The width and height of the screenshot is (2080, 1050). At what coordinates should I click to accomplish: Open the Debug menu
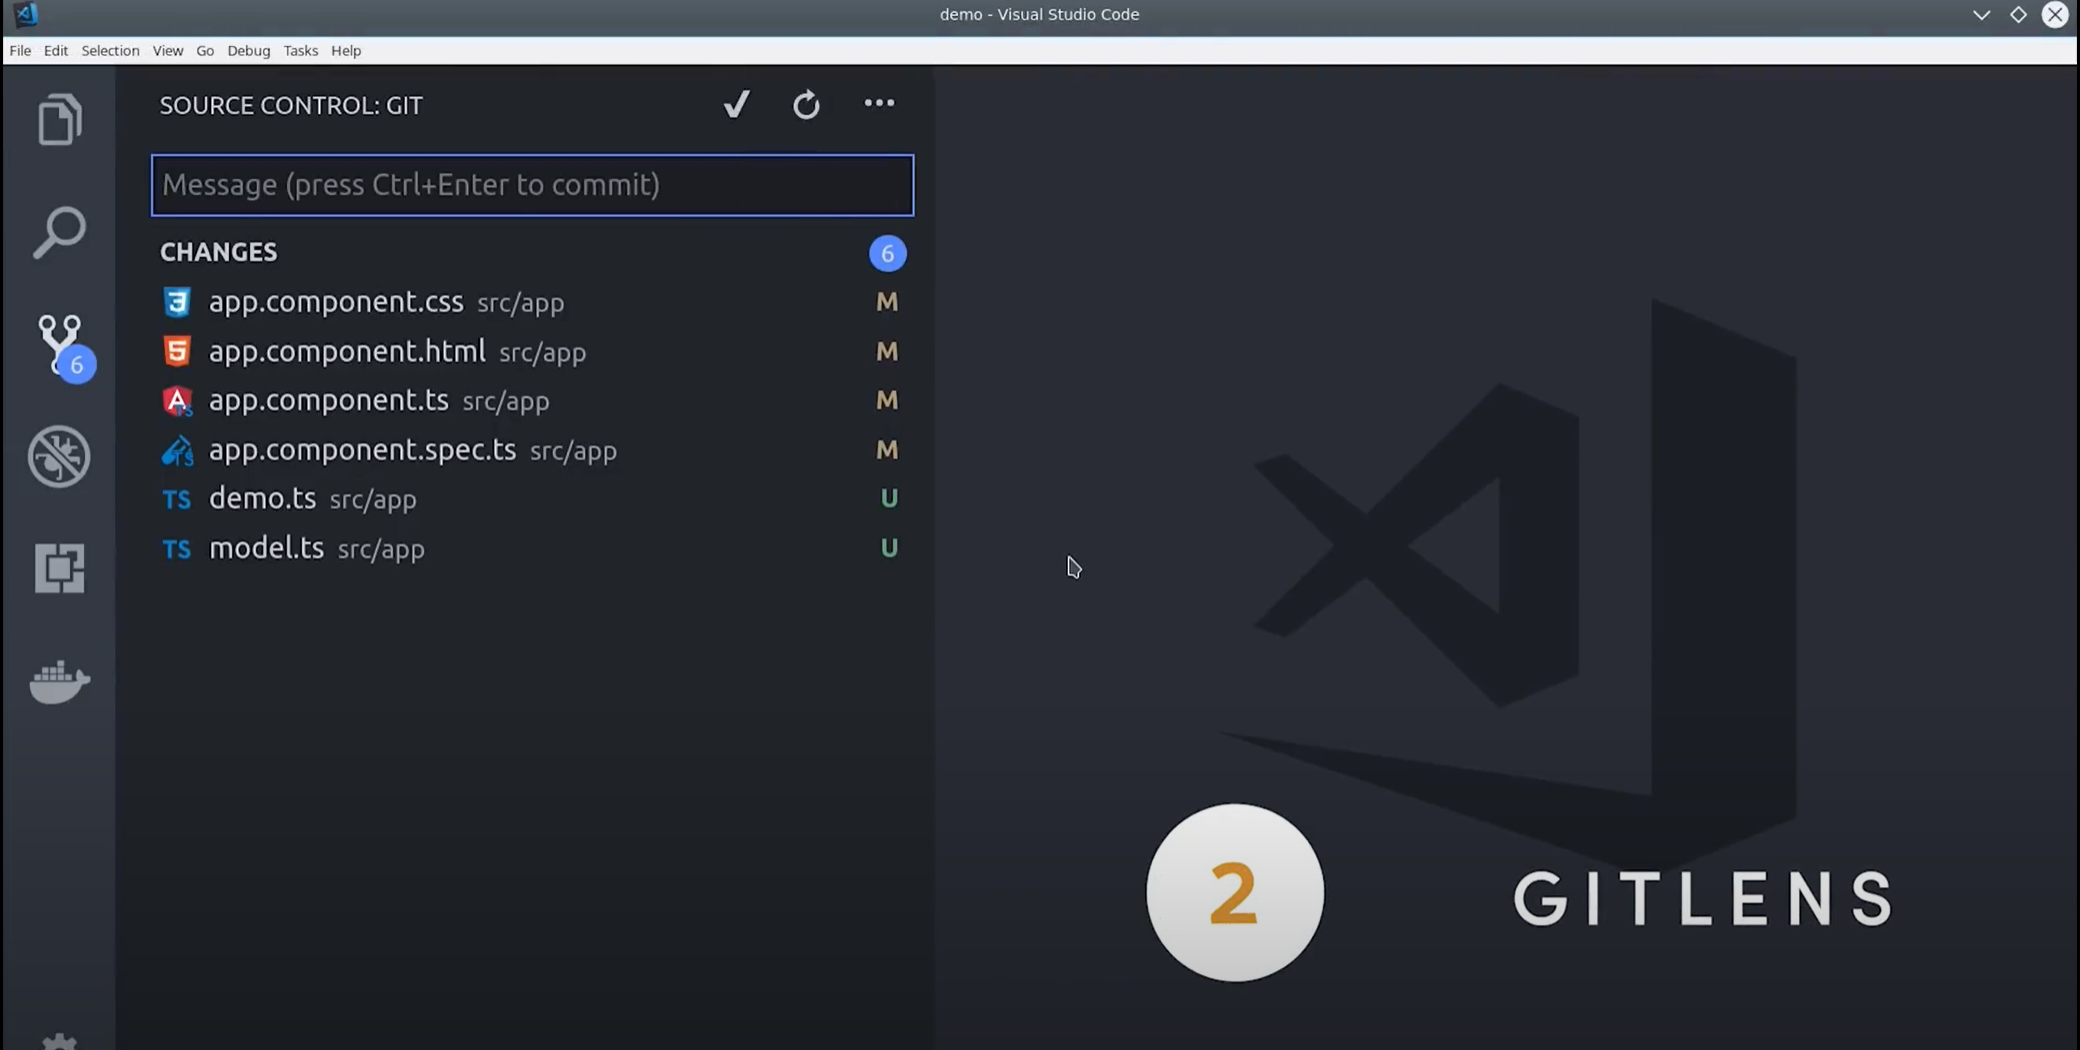249,50
